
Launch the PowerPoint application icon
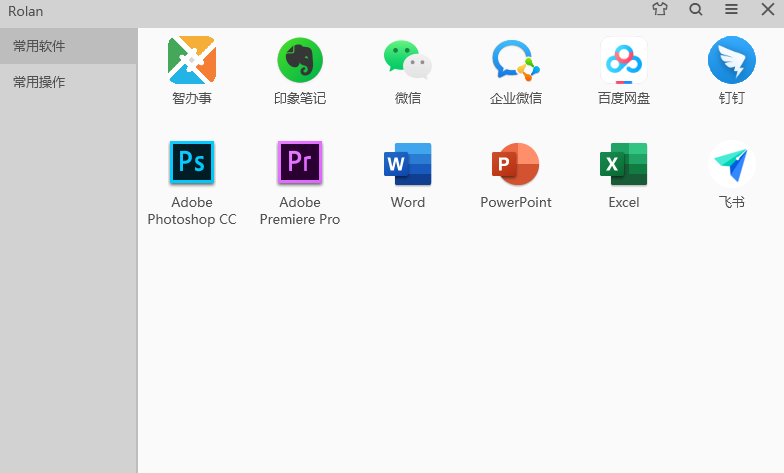516,164
